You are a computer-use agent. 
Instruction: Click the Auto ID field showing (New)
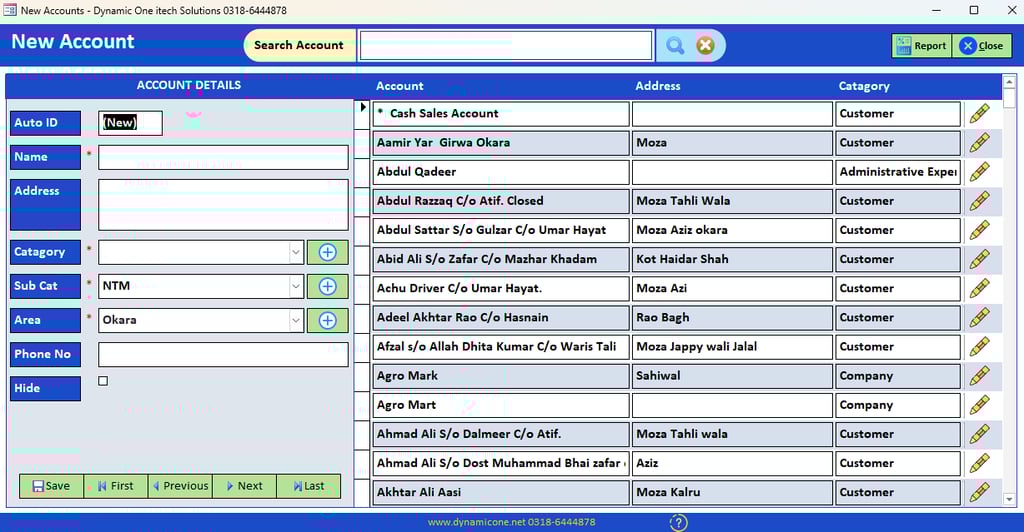coord(130,123)
